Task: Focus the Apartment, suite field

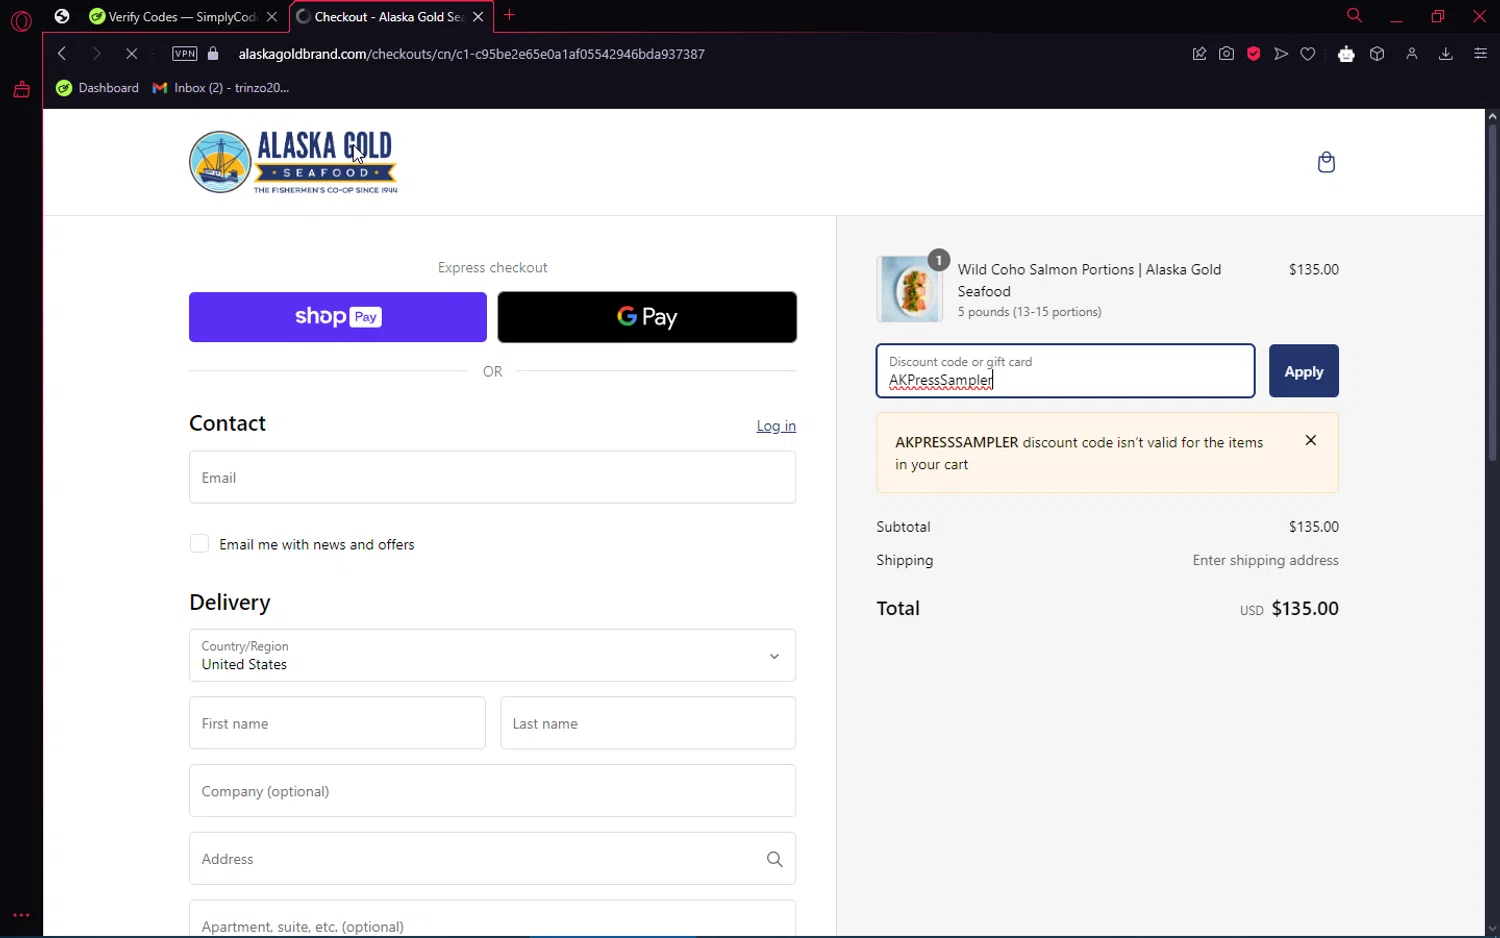Action: tap(492, 919)
